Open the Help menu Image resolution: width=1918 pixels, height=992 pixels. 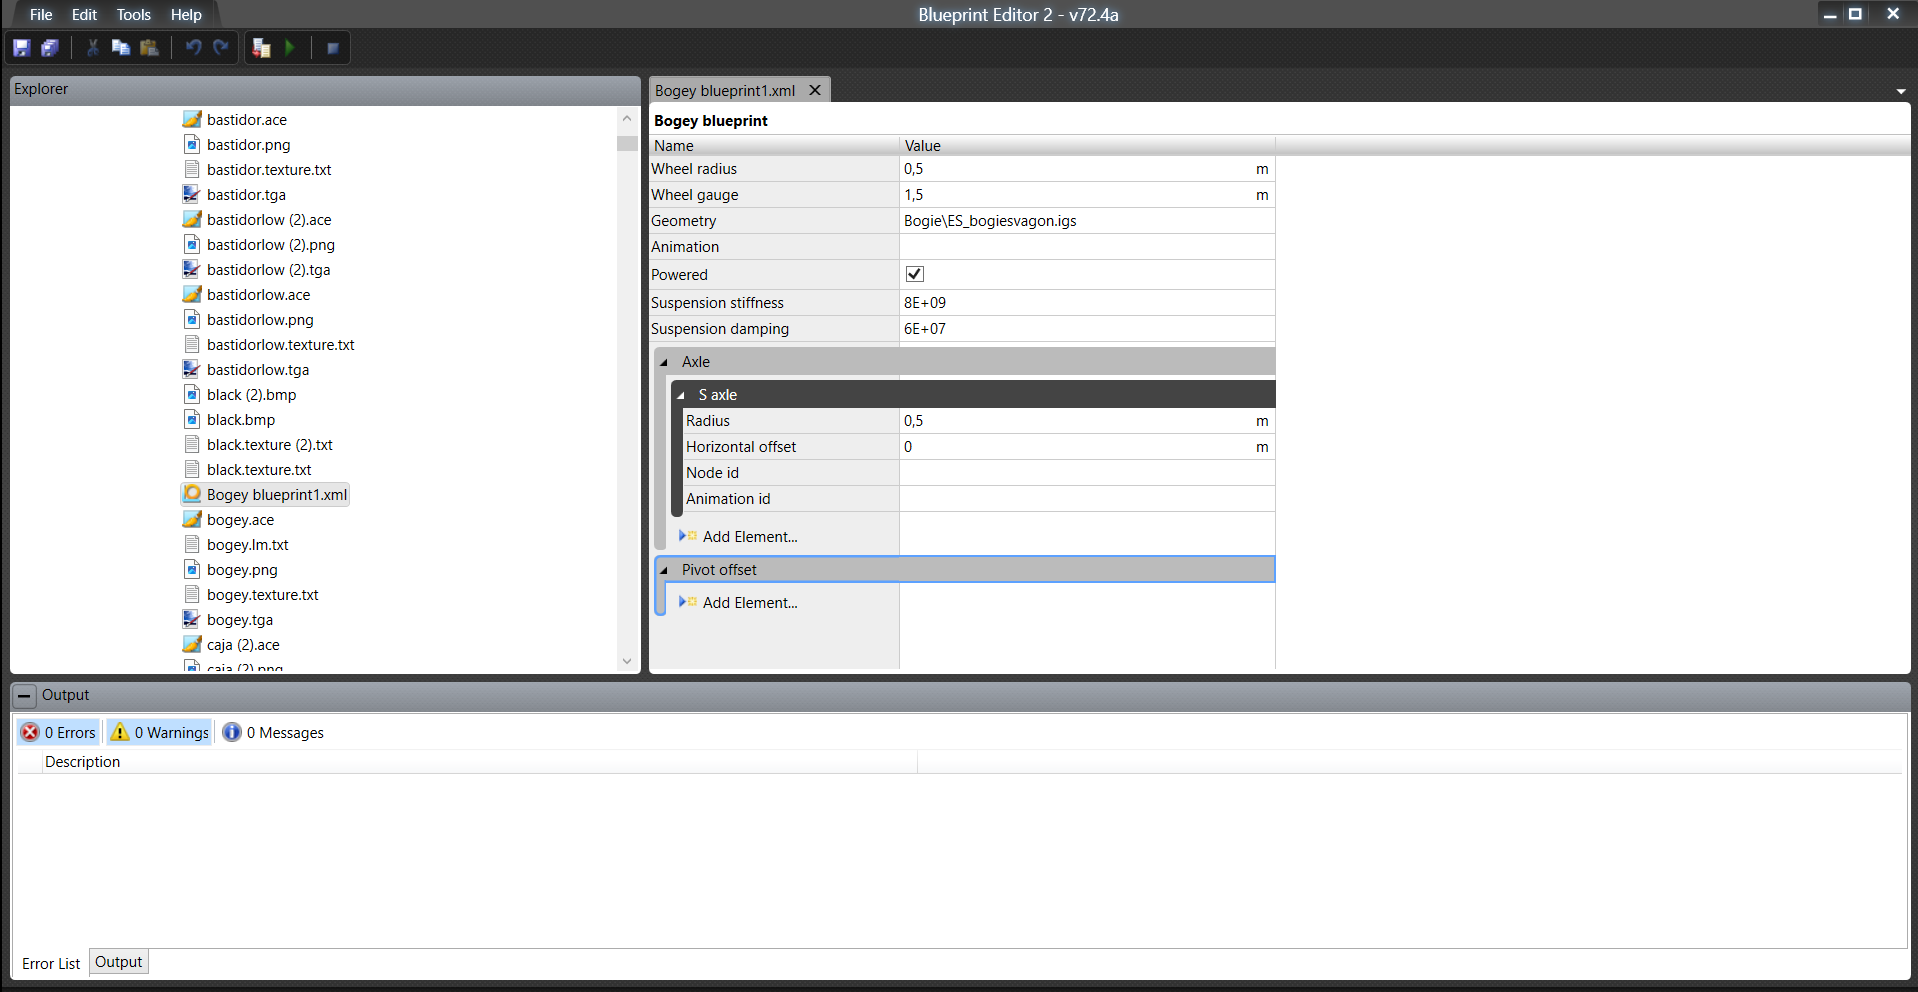(186, 15)
